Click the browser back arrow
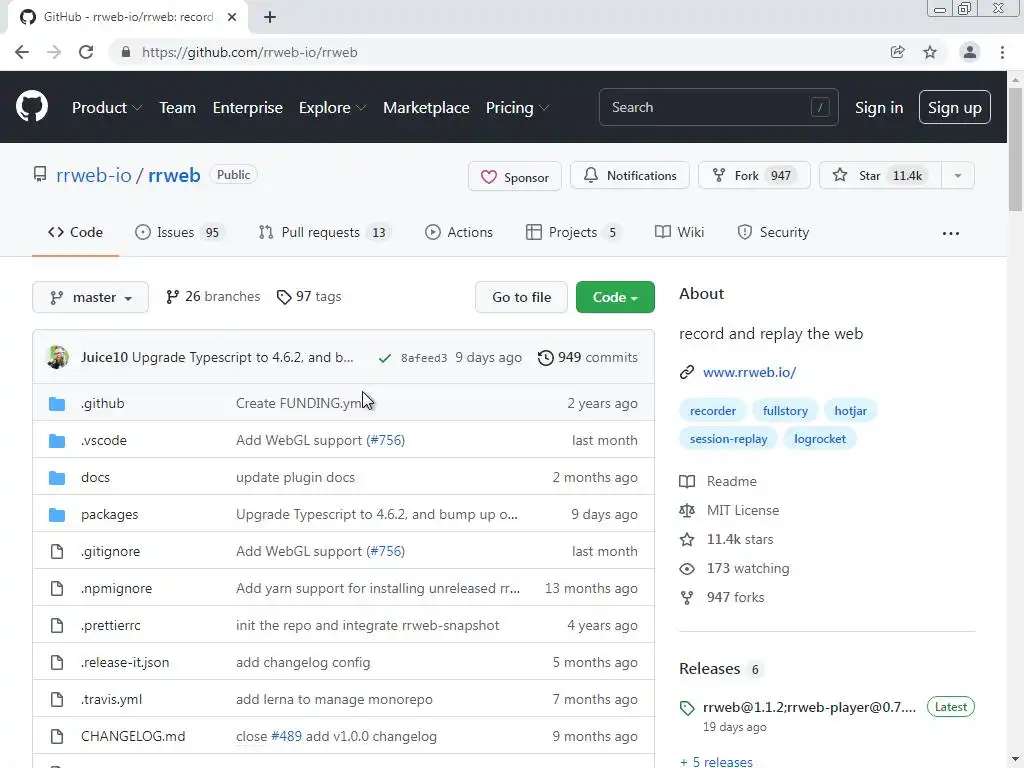Screen dimensions: 1024x768 coord(22,52)
